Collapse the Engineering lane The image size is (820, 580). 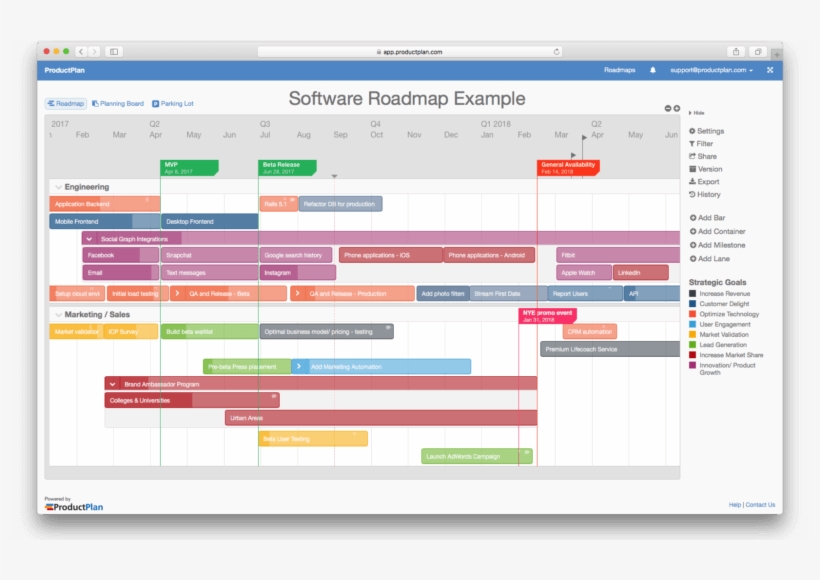(x=57, y=186)
